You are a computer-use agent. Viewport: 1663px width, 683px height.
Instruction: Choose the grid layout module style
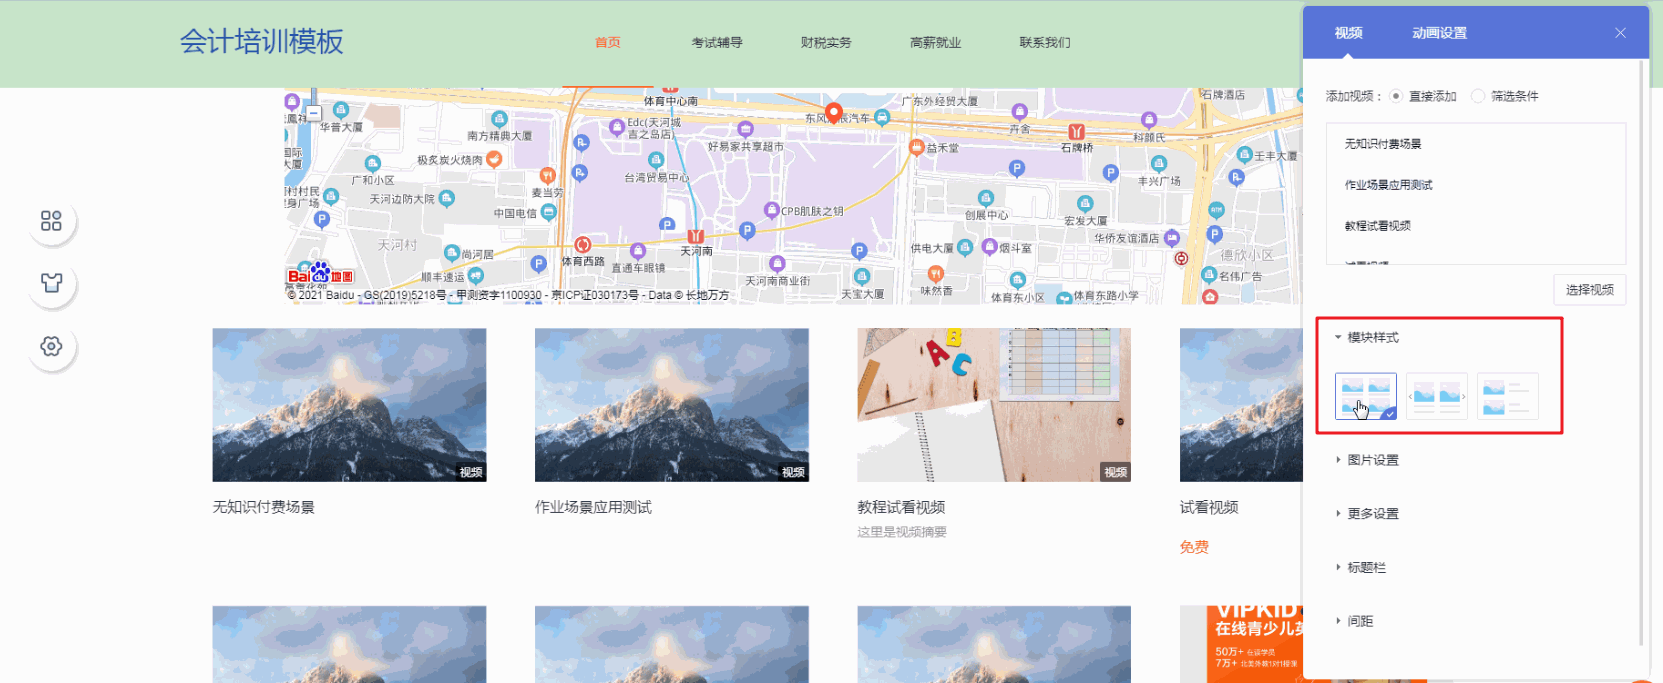pyautogui.click(x=1366, y=397)
